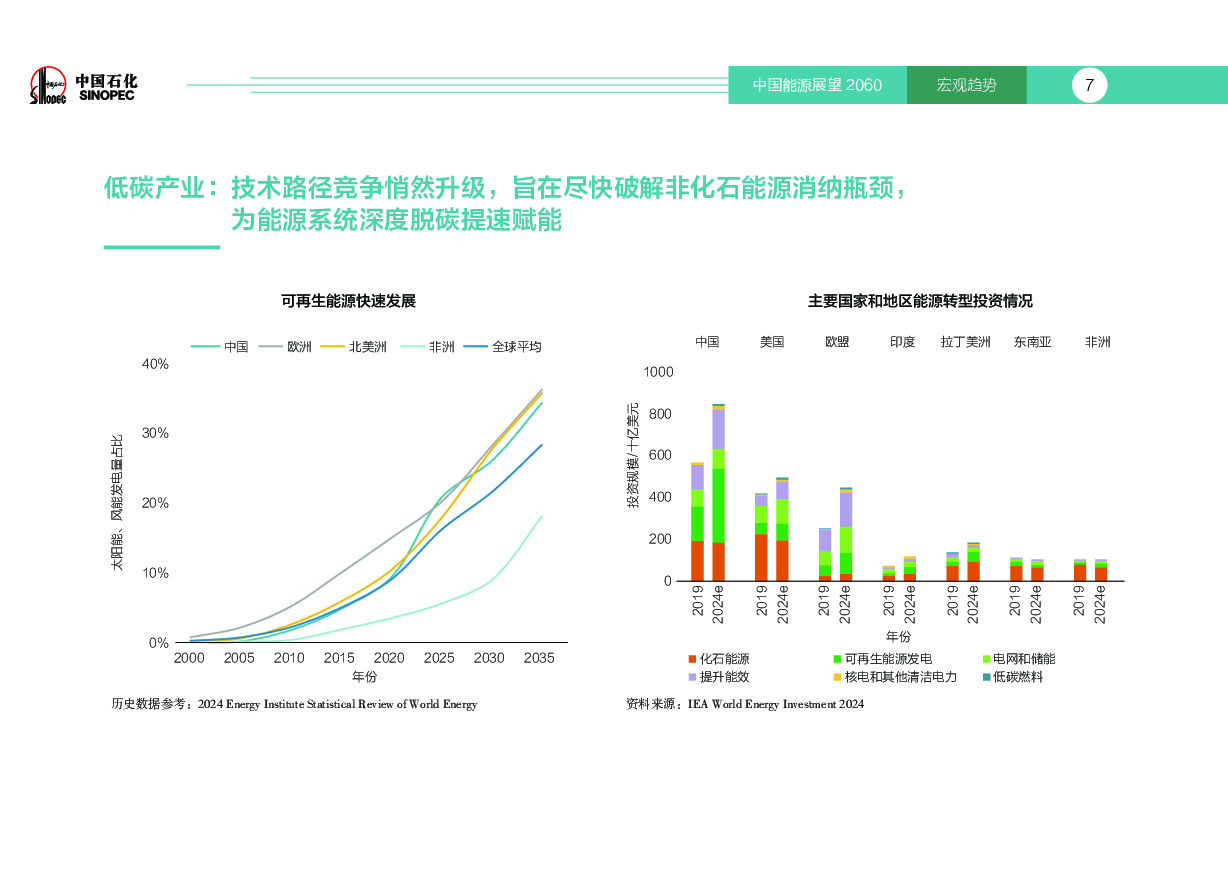Click the 可再生能源快速发展 chart title
Viewport: 1228px width, 874px height.
348,301
